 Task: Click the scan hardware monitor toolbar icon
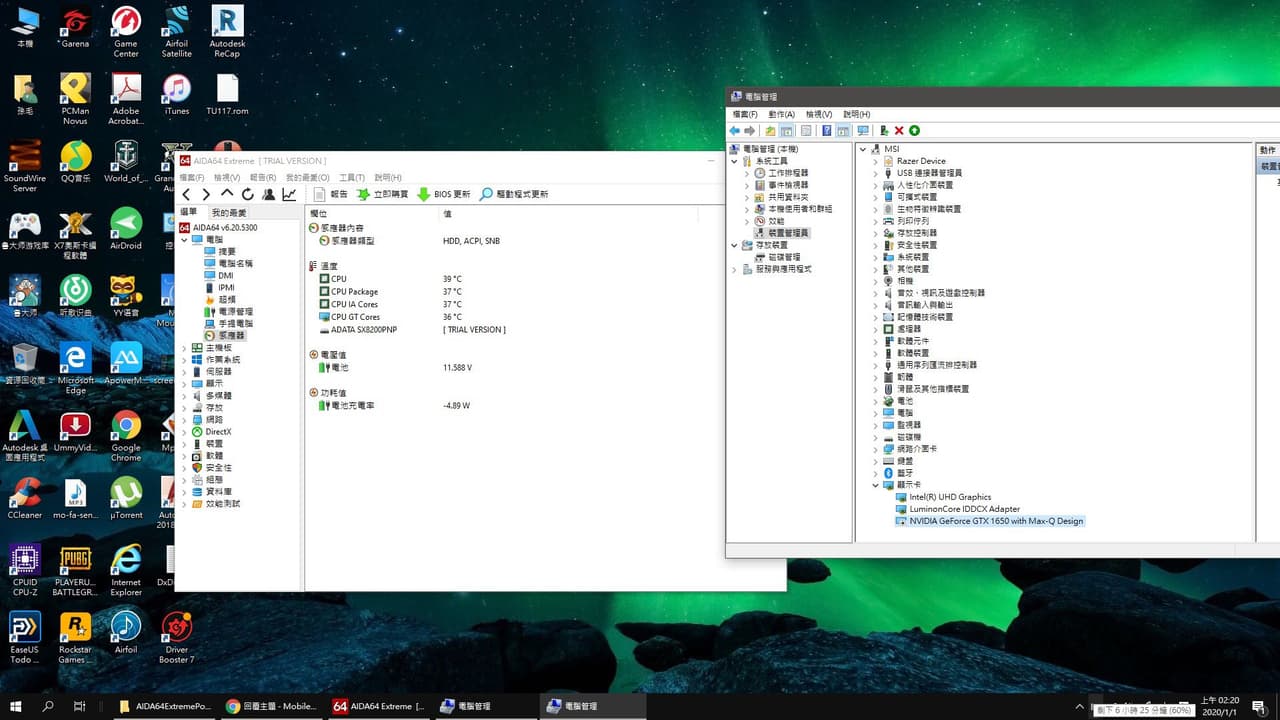point(863,130)
